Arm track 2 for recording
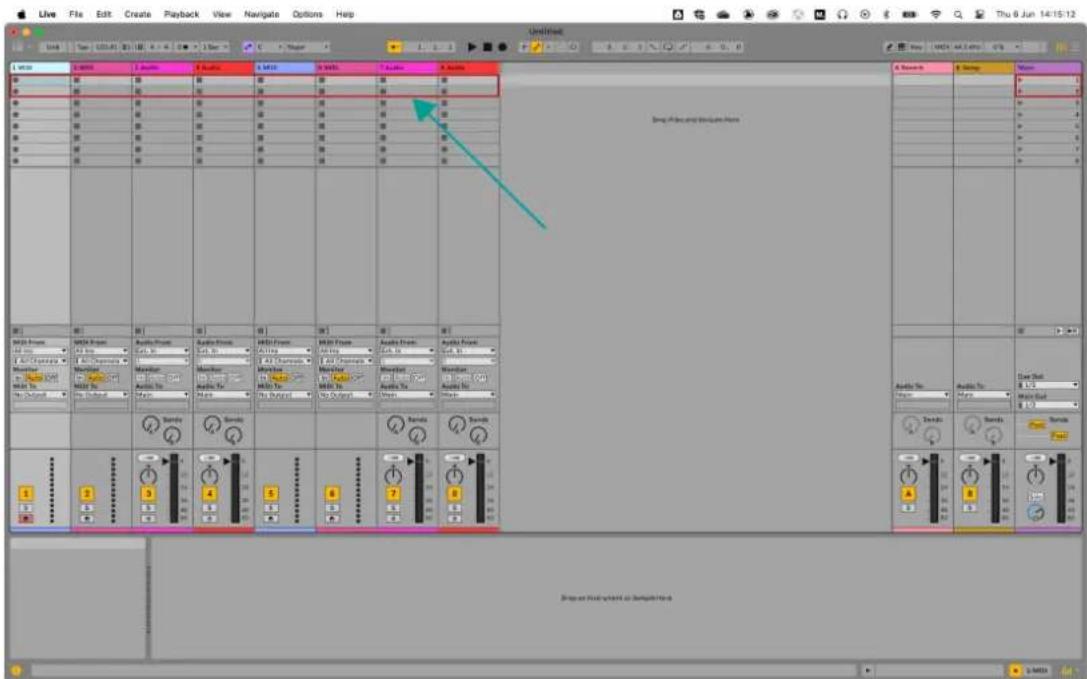 (87, 519)
